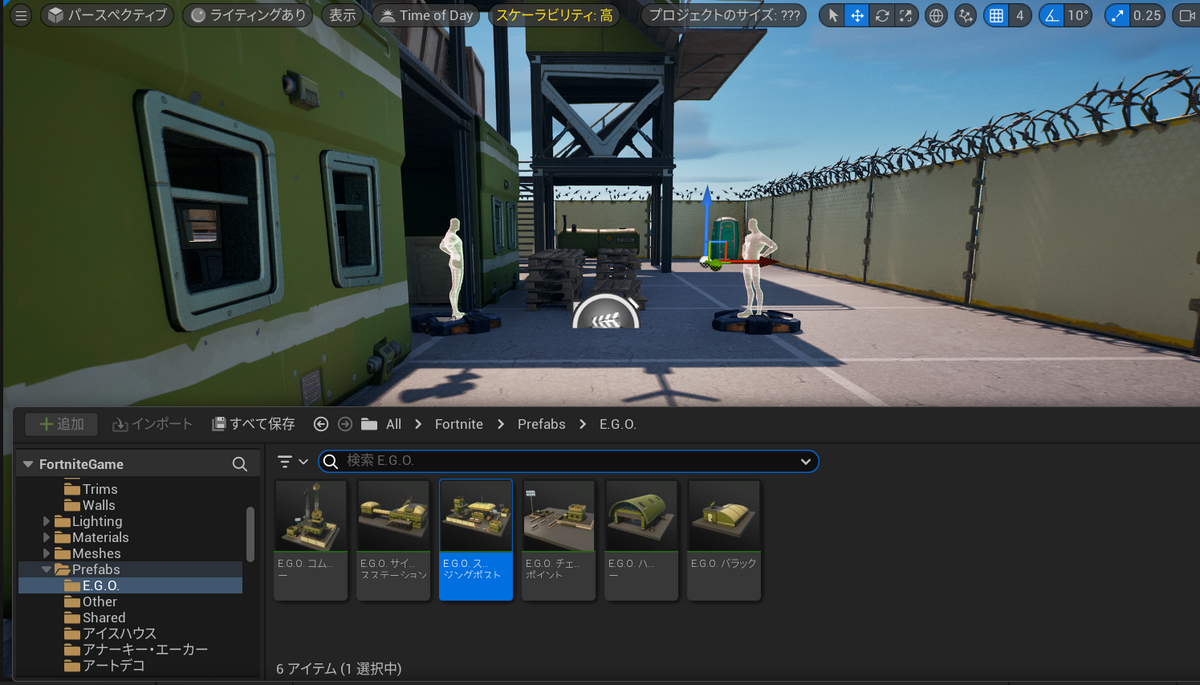Collapse the Prefabs folder arrow
Screen dimensions: 1200x685
[47, 569]
